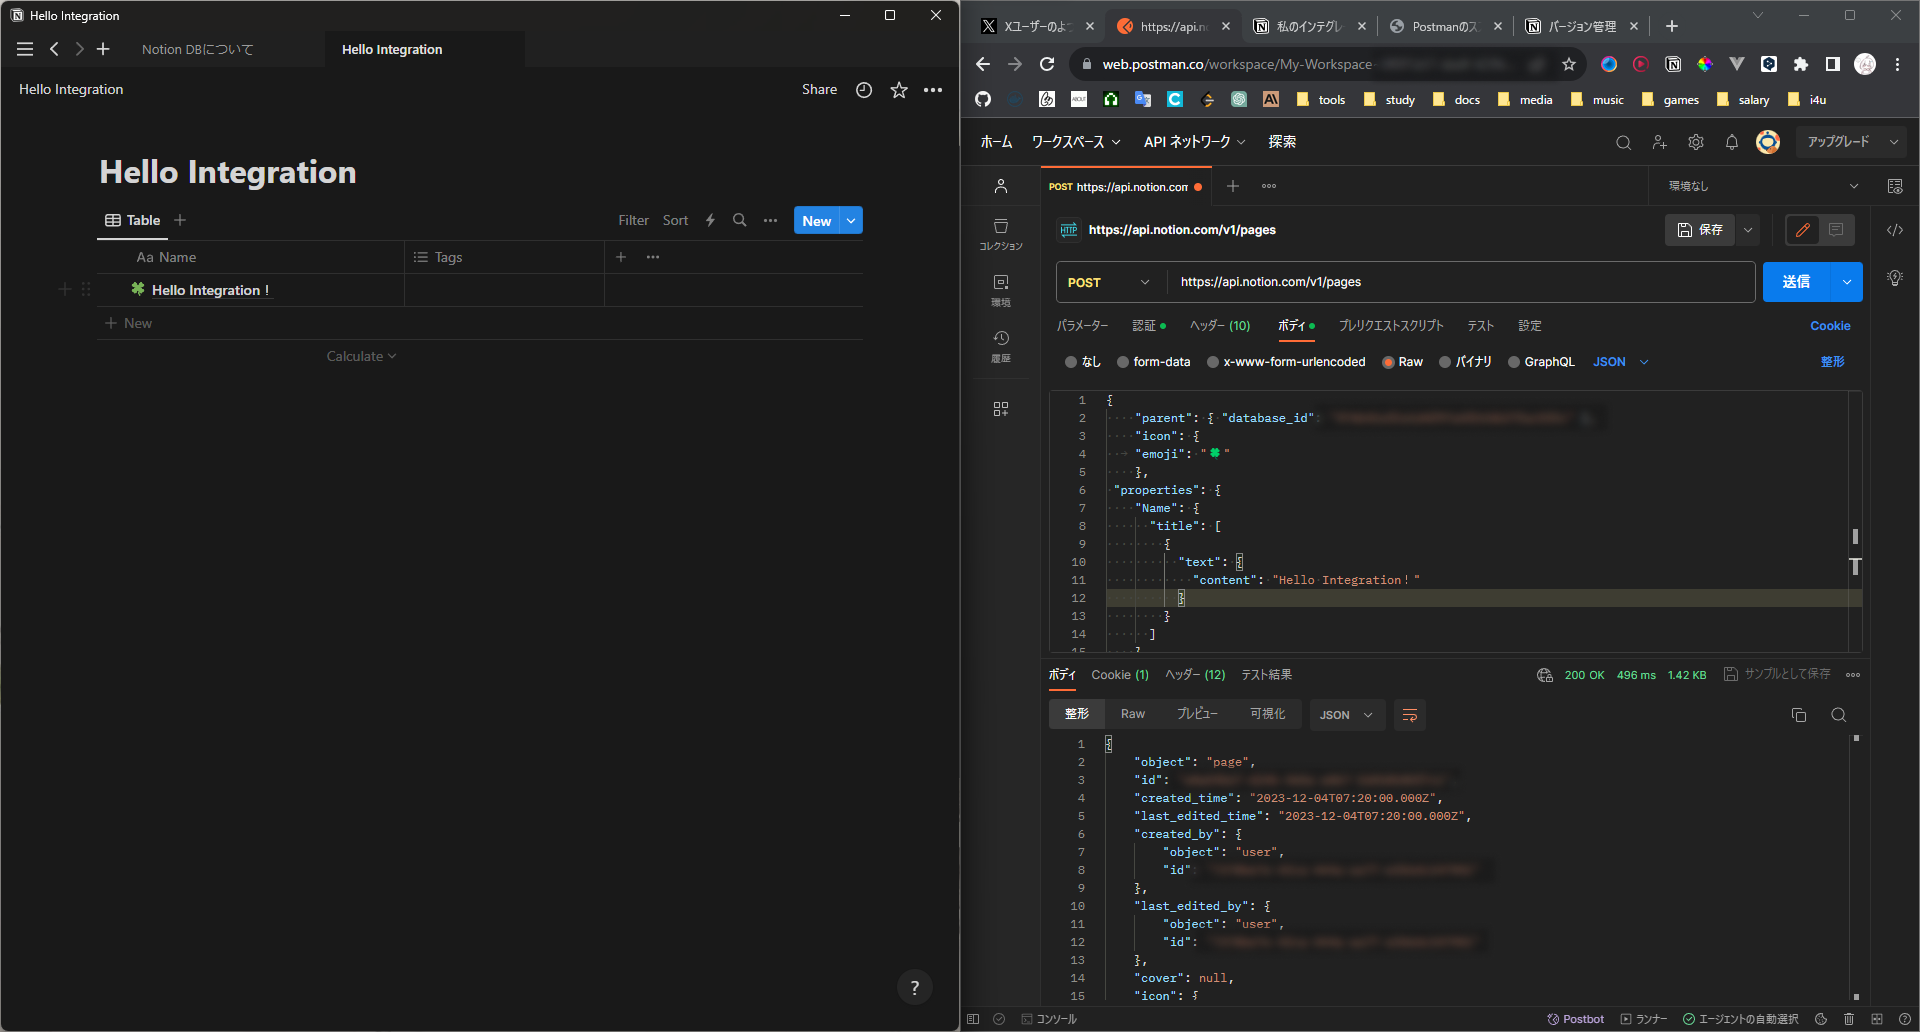Open the code snippet </> panel
1920x1032 pixels.
point(1895,229)
